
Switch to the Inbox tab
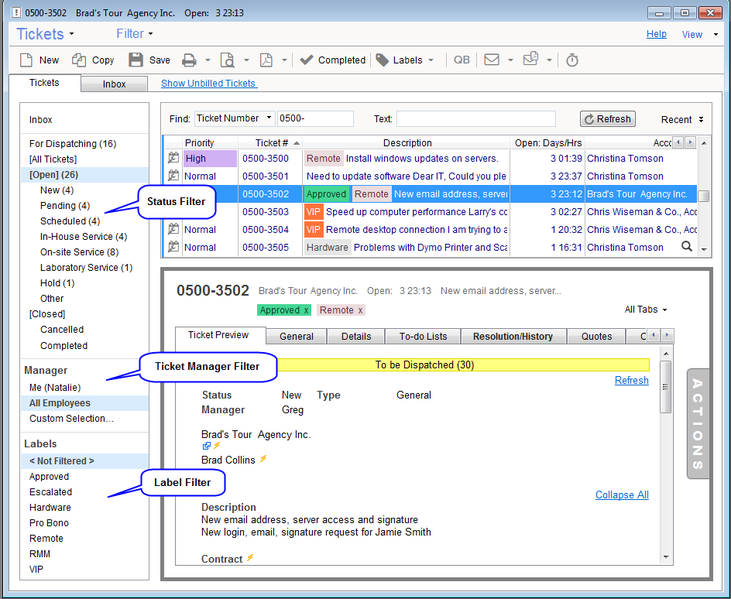(114, 84)
